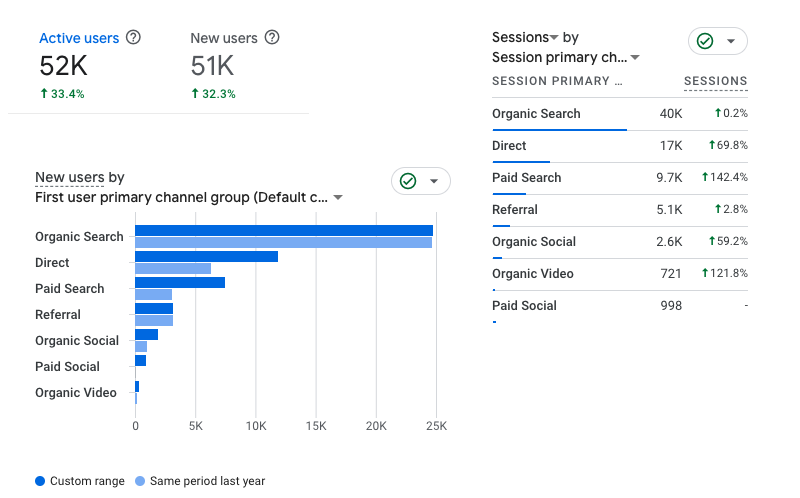This screenshot has height=498, width=800.
Task: Click Organic Search row in Sessions table
Action: (620, 114)
